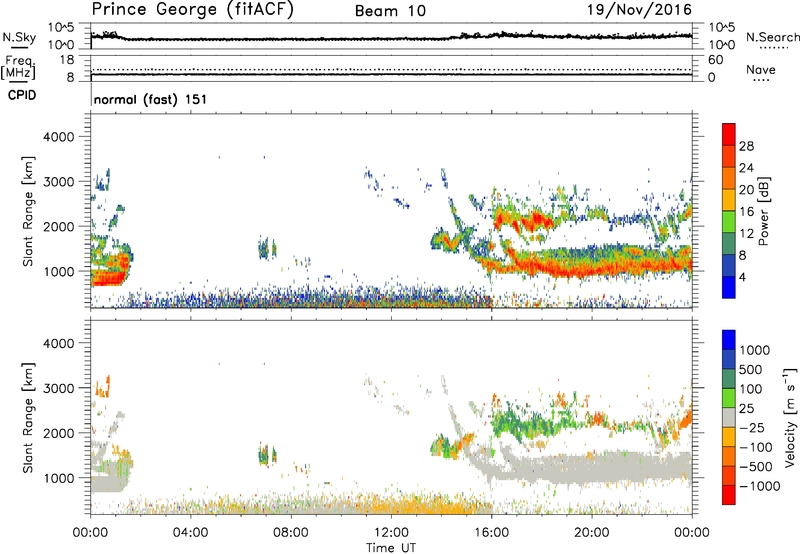This screenshot has width=800, height=554.
Task: Click the -100 tick label on Velocity bar
Action: pos(756,447)
